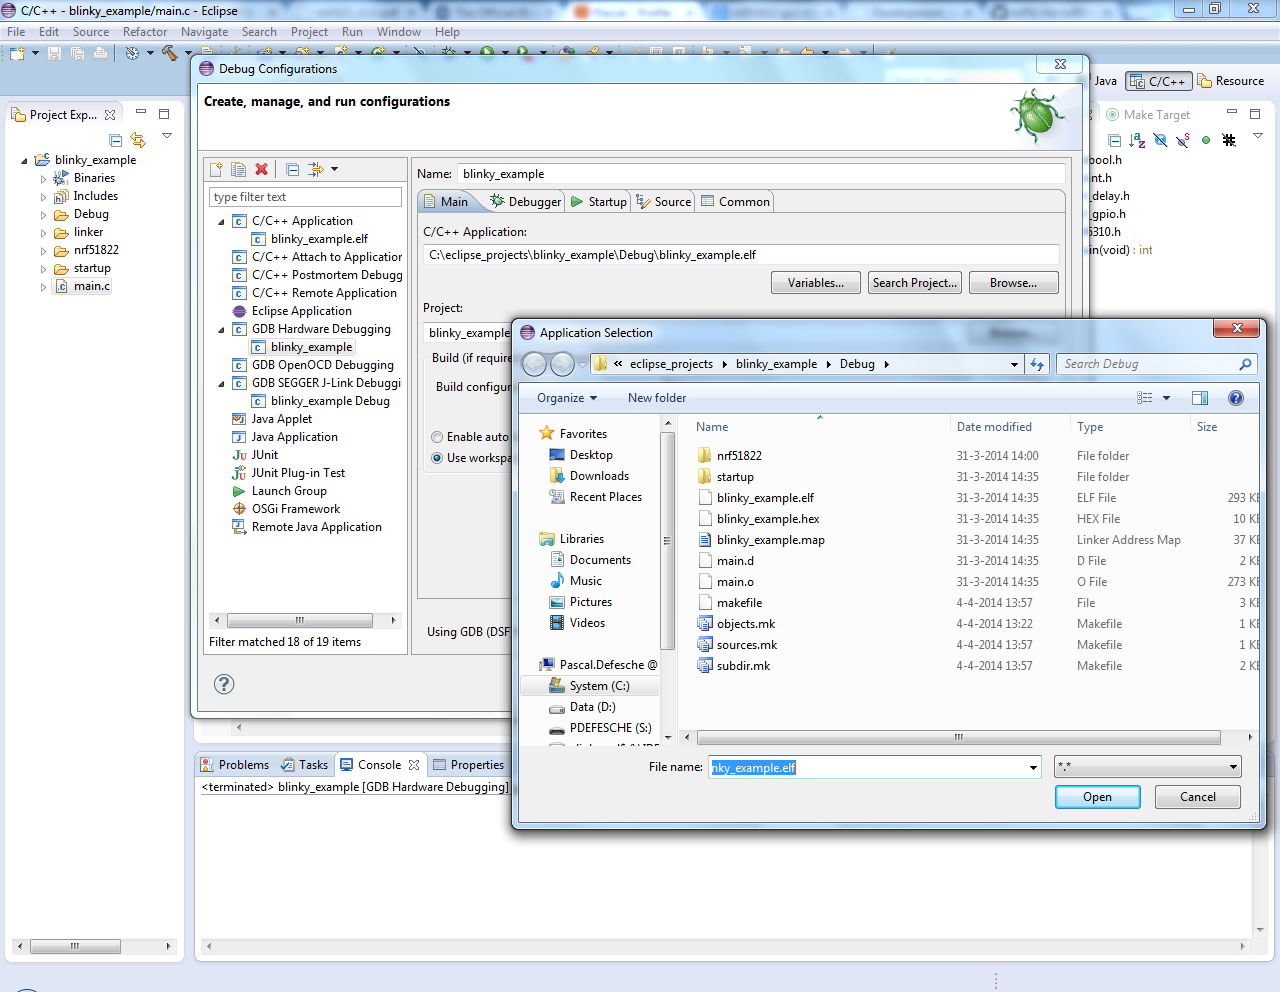Click the Filter launch configurations icon
The height and width of the screenshot is (992, 1280).
tap(316, 170)
